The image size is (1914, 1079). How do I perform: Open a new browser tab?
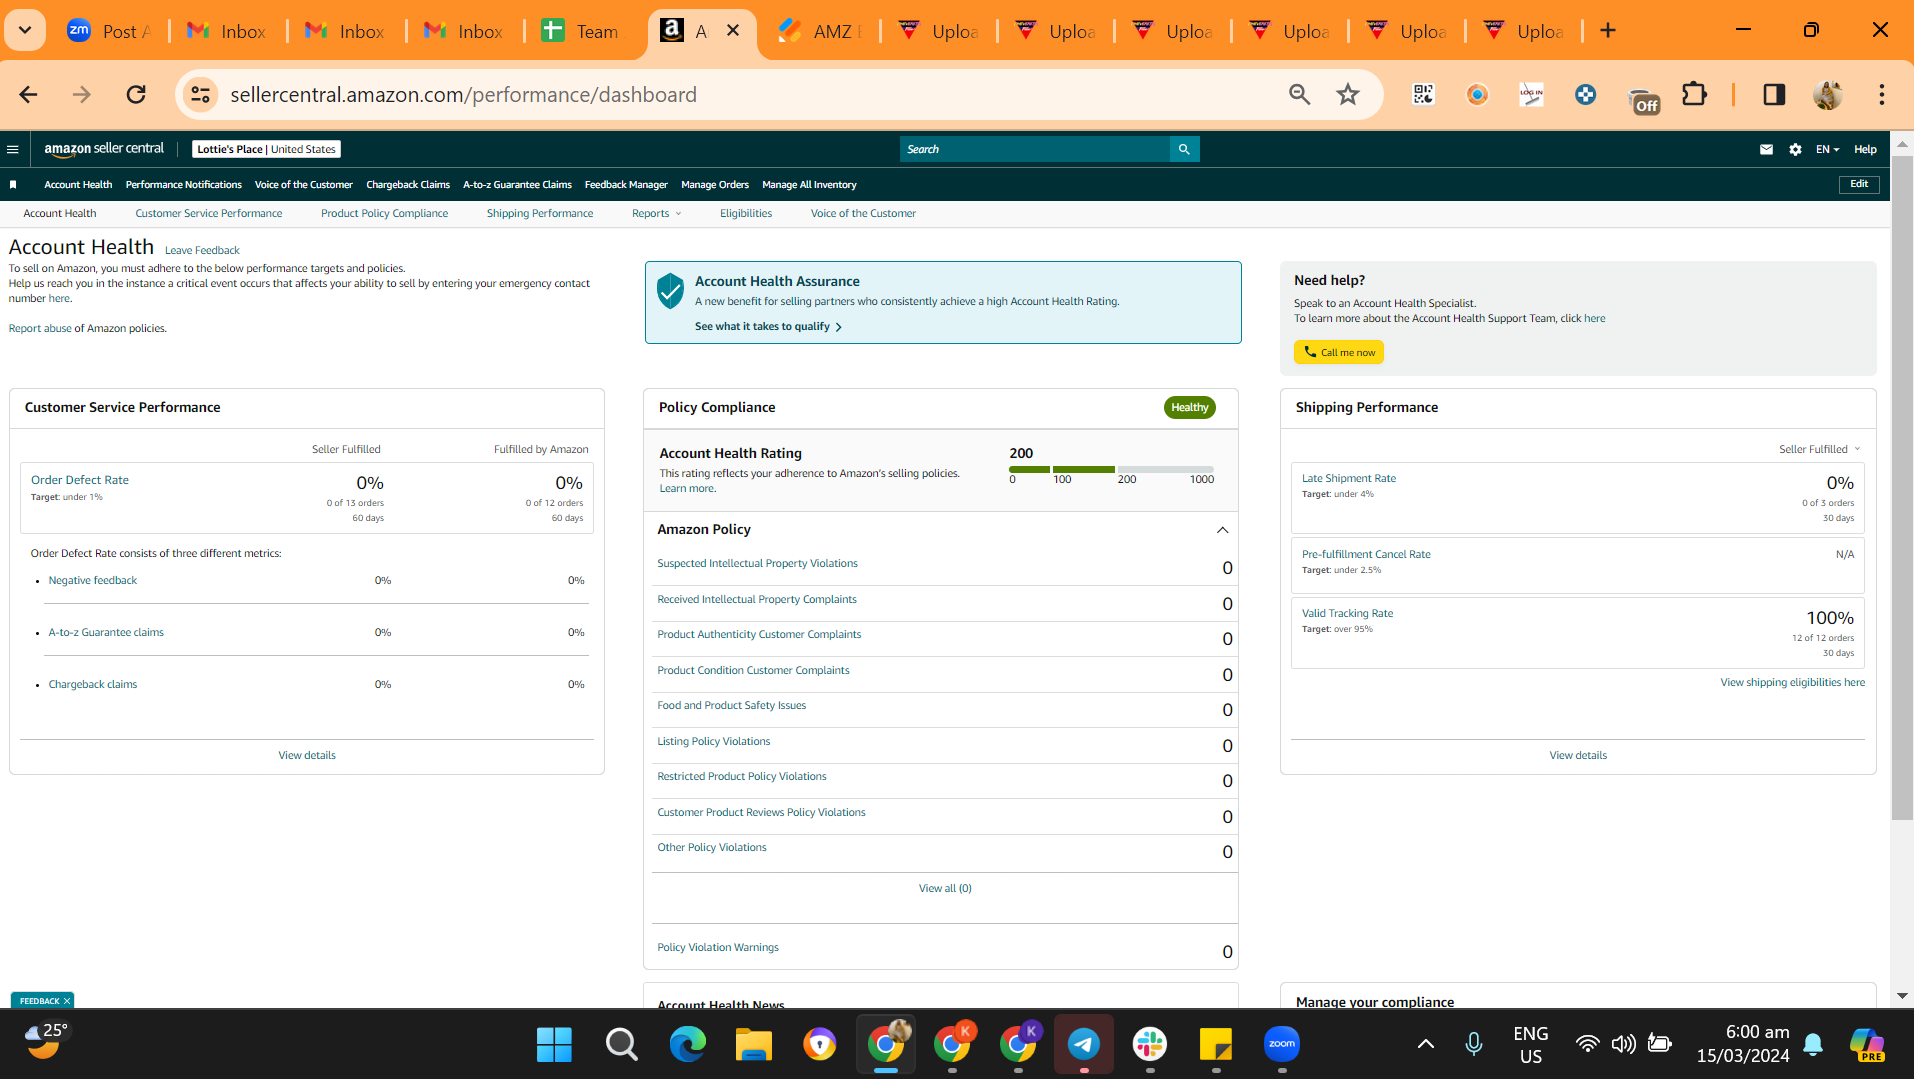(1608, 31)
